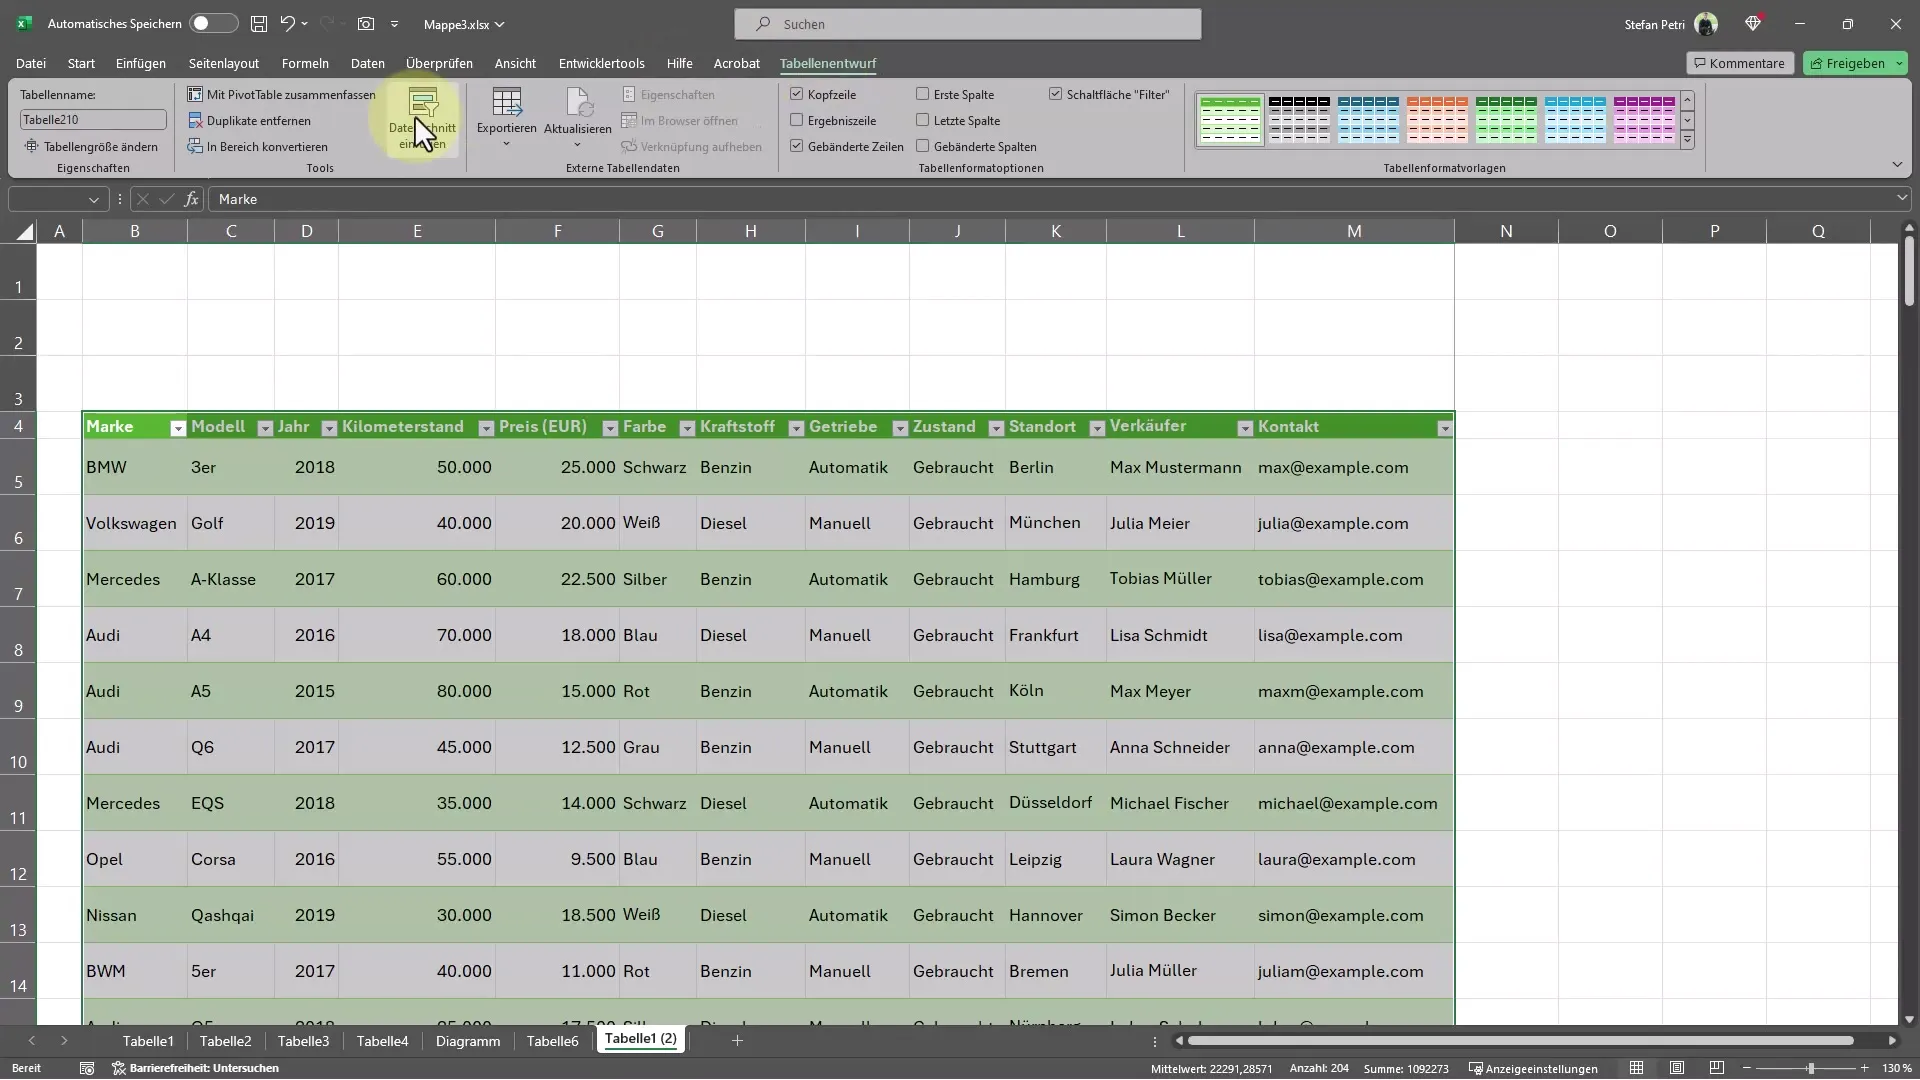
Task: Click the select-all corner triangle of the sheet
Action: (x=25, y=232)
